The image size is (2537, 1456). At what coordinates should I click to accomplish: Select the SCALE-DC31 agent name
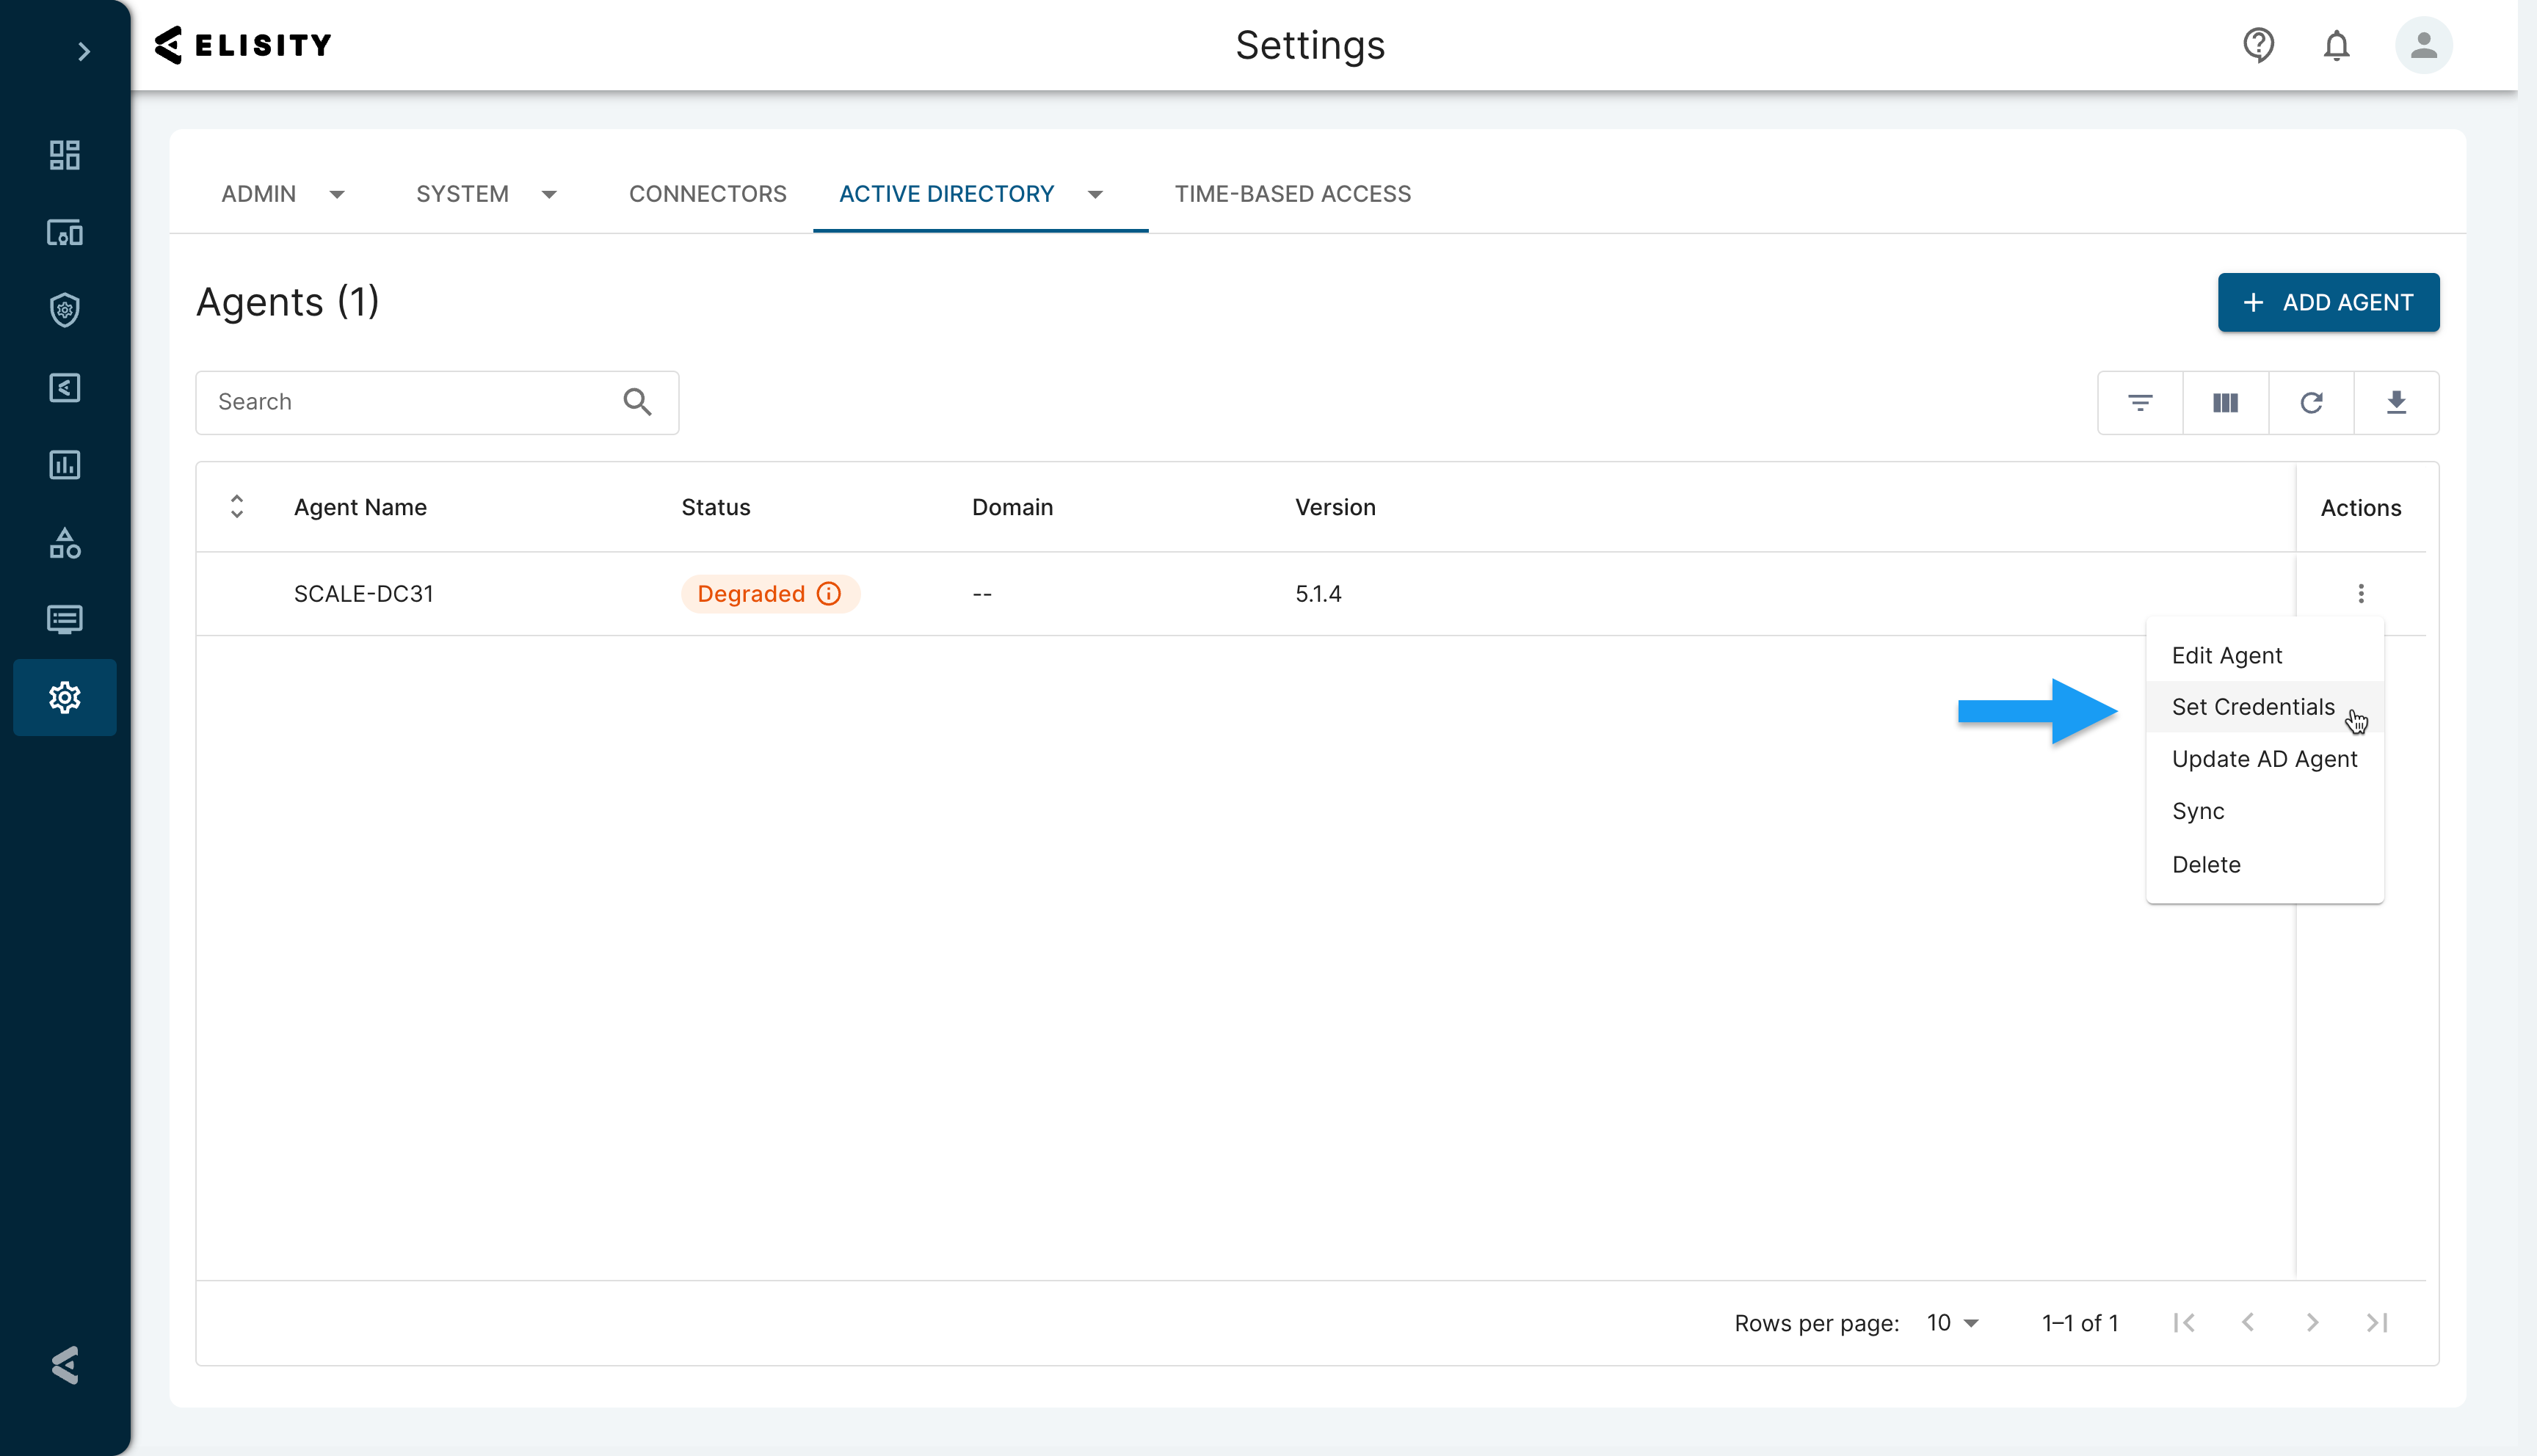364,594
